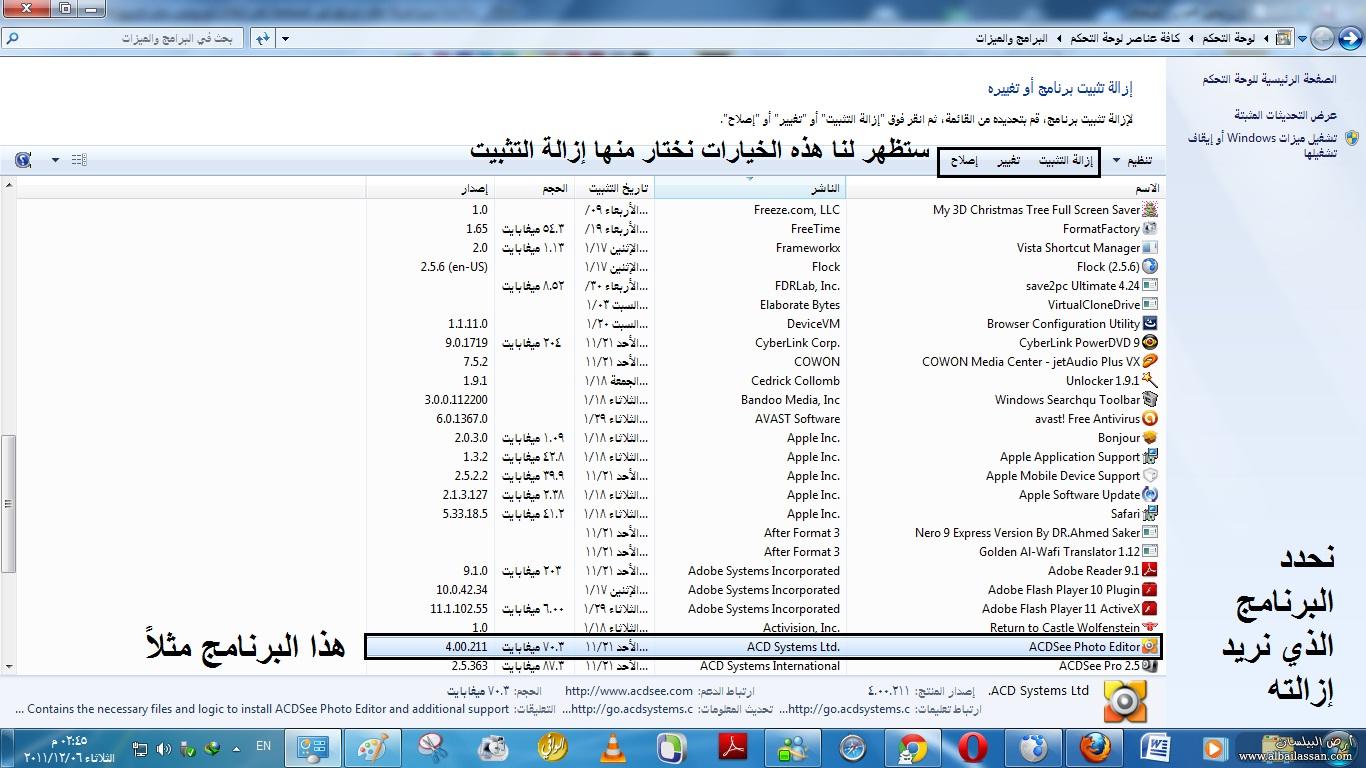1366x768 pixels.
Task: Open the address bar history dropdown
Action: [x=285, y=38]
